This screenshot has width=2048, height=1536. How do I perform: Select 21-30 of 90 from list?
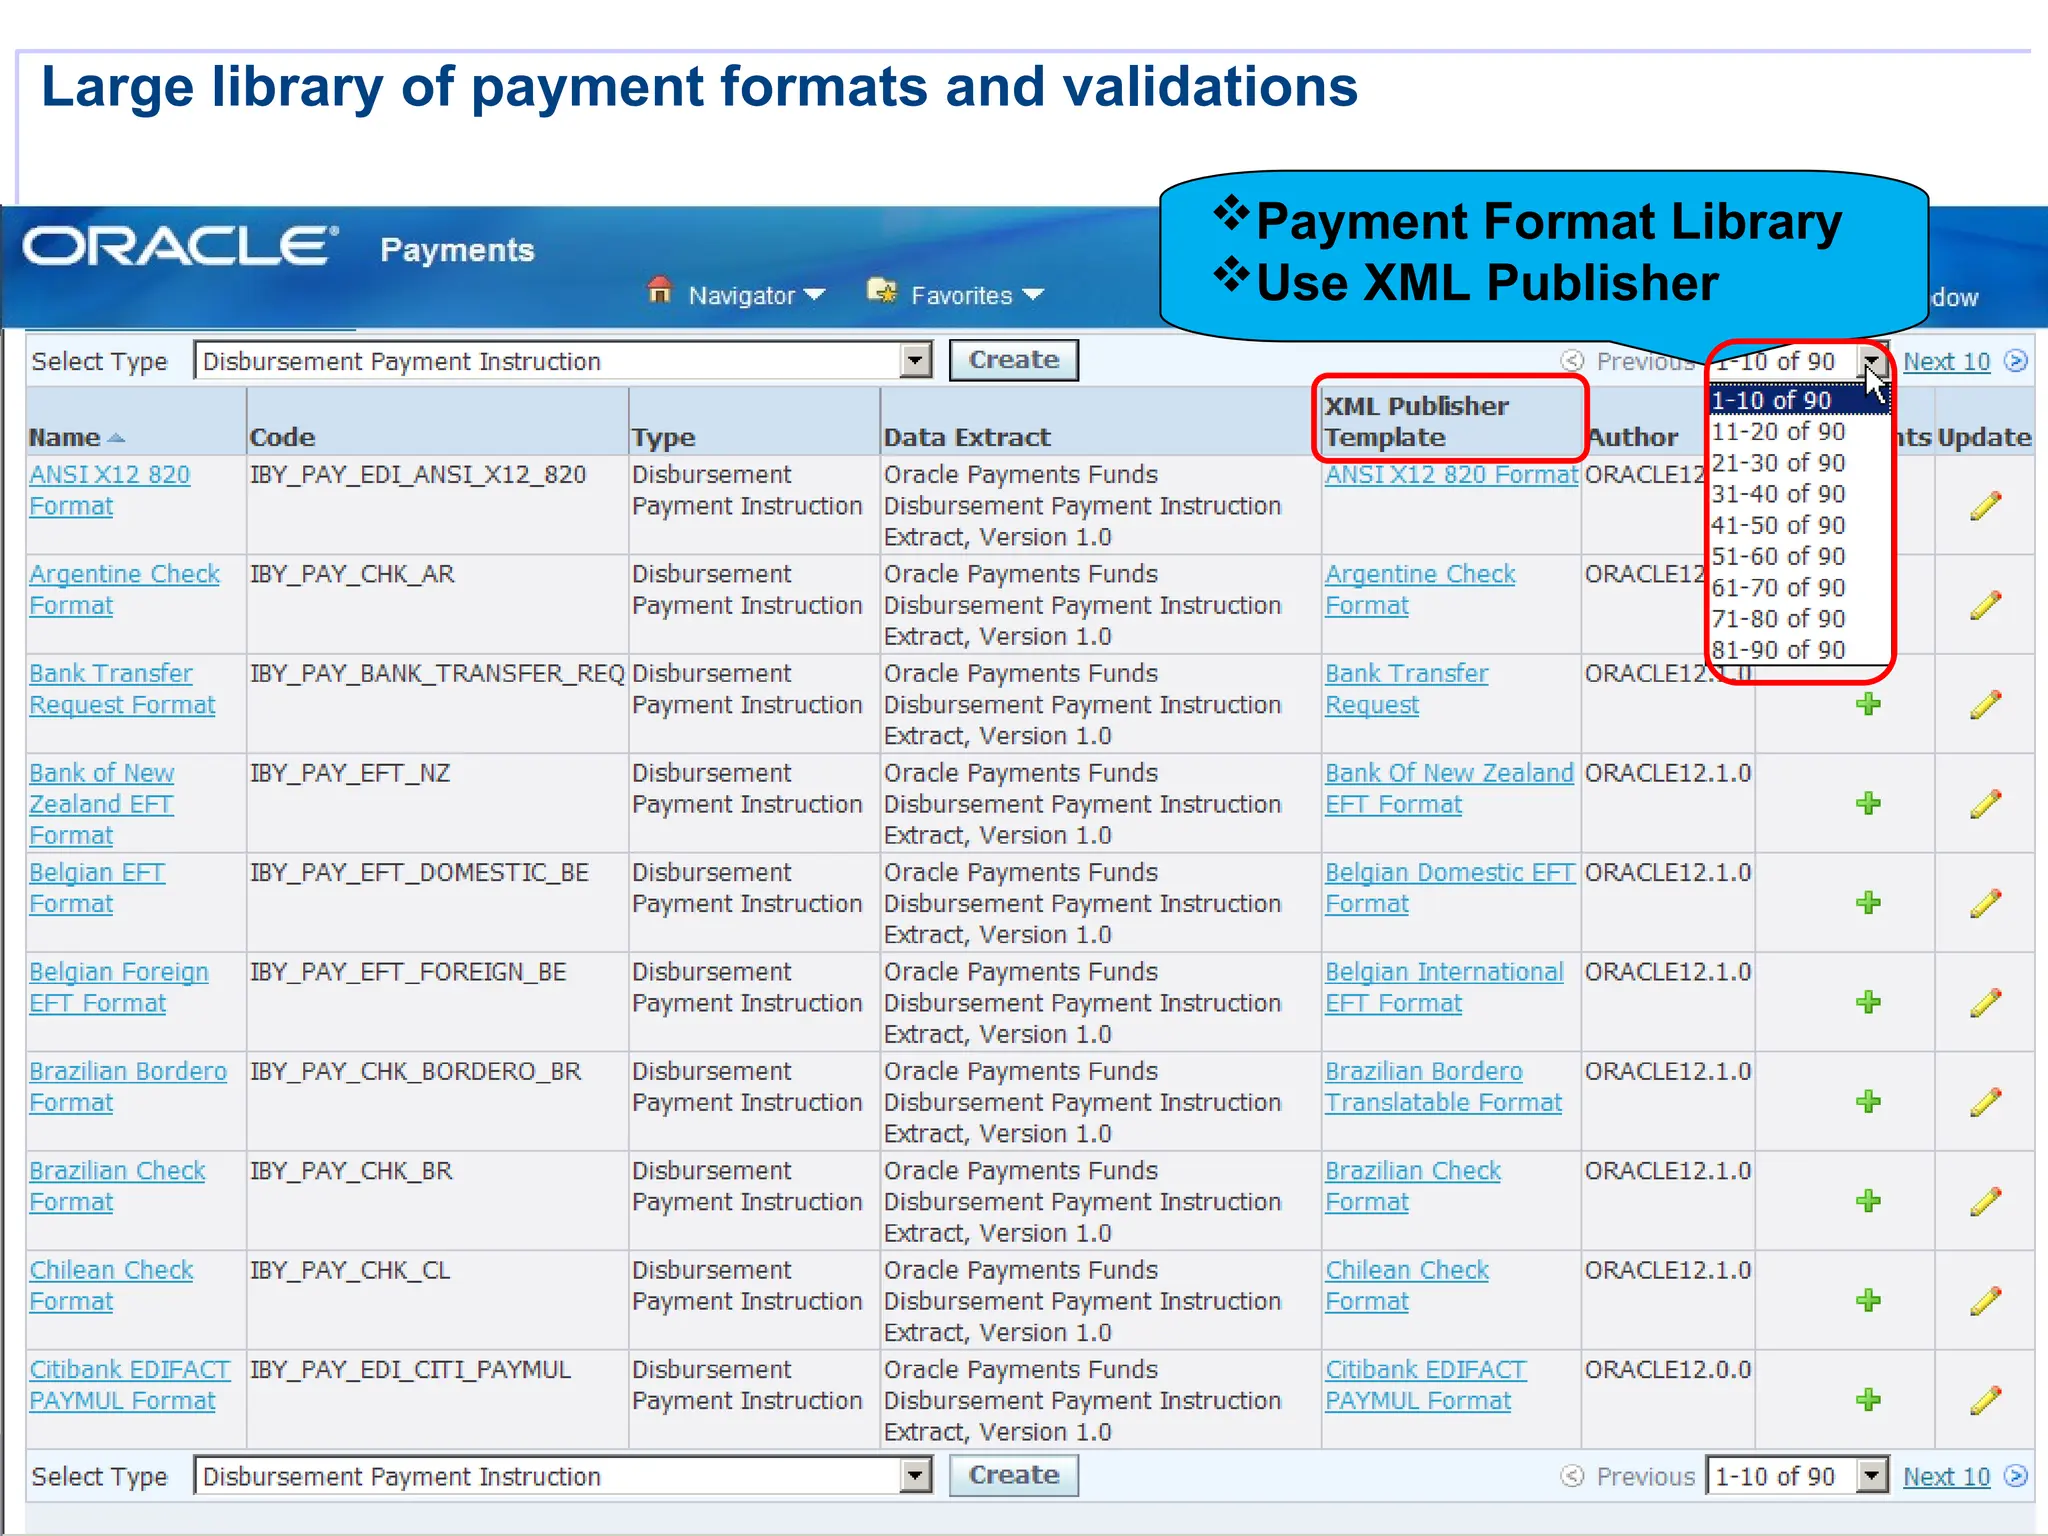(x=1797, y=462)
